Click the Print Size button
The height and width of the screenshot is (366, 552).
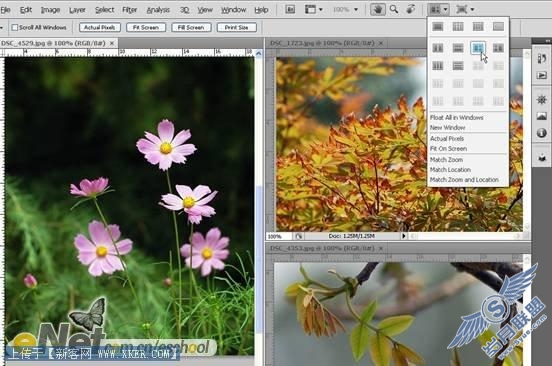(237, 27)
